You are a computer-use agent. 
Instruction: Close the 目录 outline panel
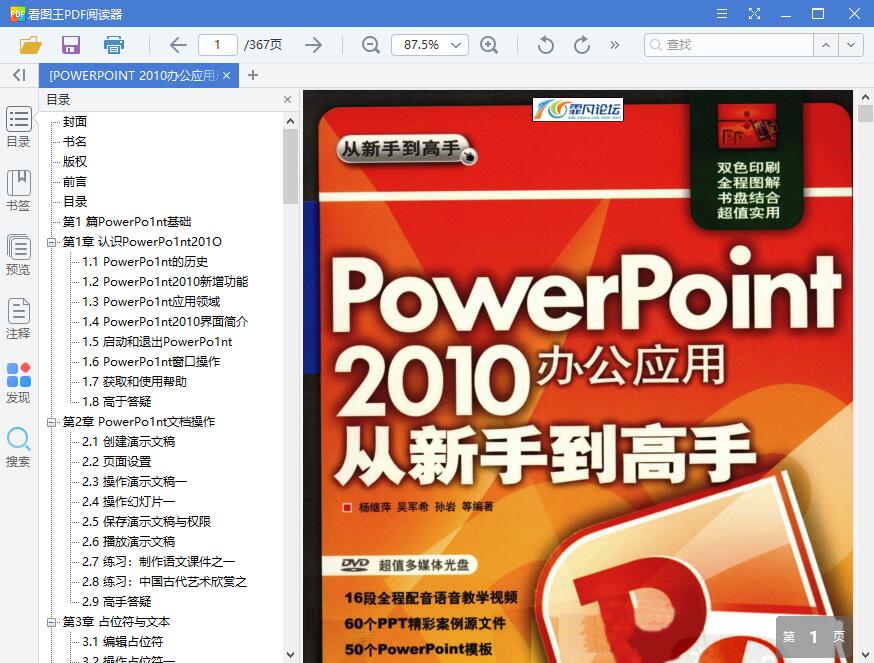287,99
